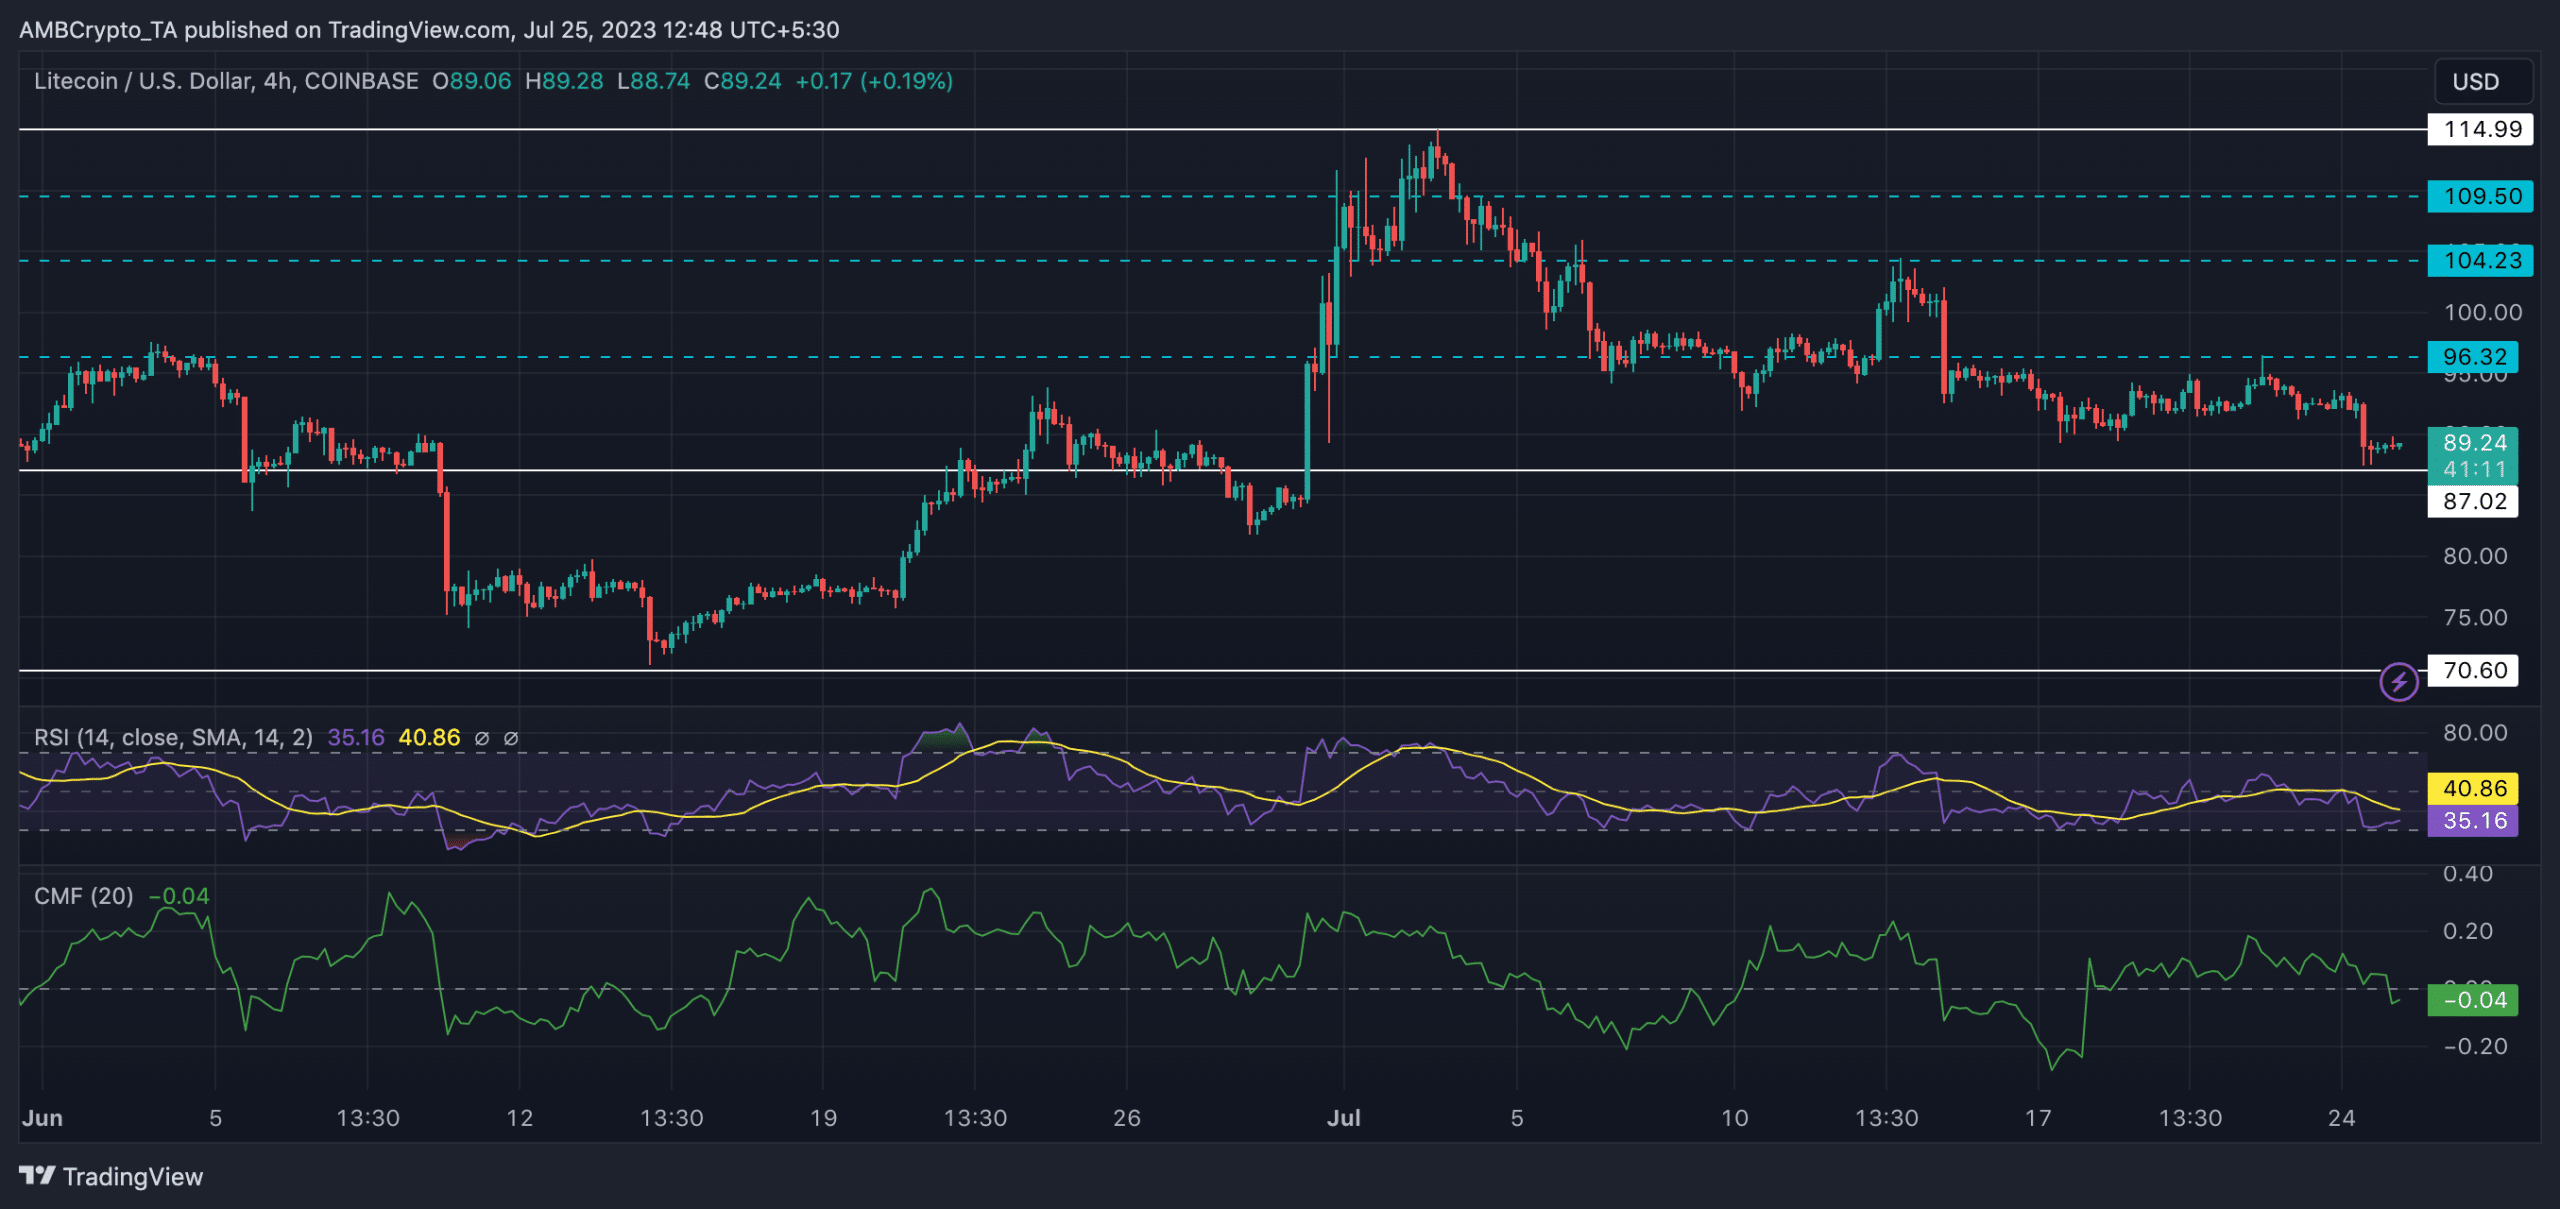Click the first ∅ symbol beside RSI values
The height and width of the screenshot is (1209, 2560).
point(482,738)
